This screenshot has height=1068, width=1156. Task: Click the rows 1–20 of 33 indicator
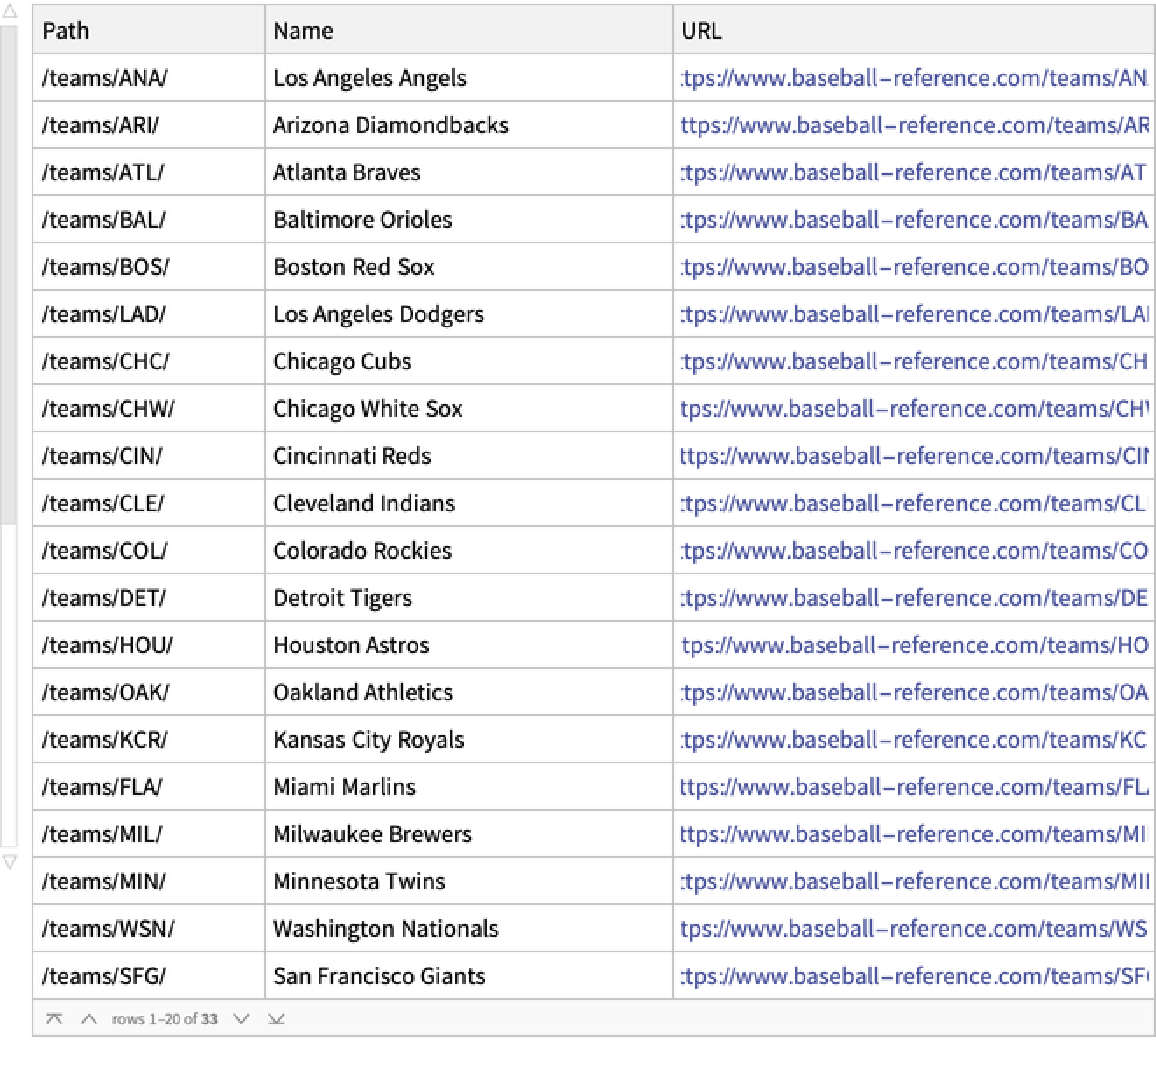[x=165, y=1019]
